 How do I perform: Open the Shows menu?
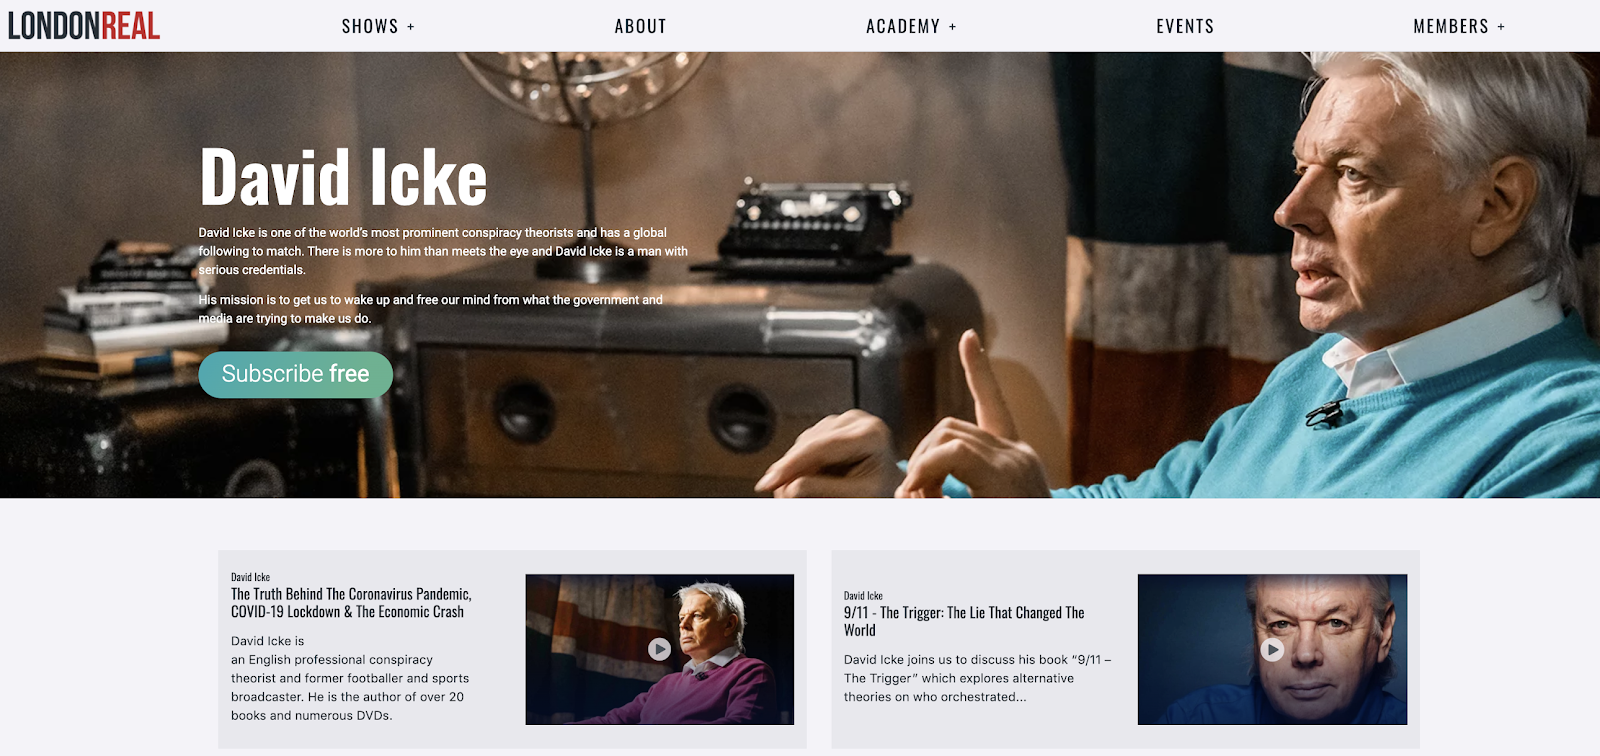(x=370, y=26)
